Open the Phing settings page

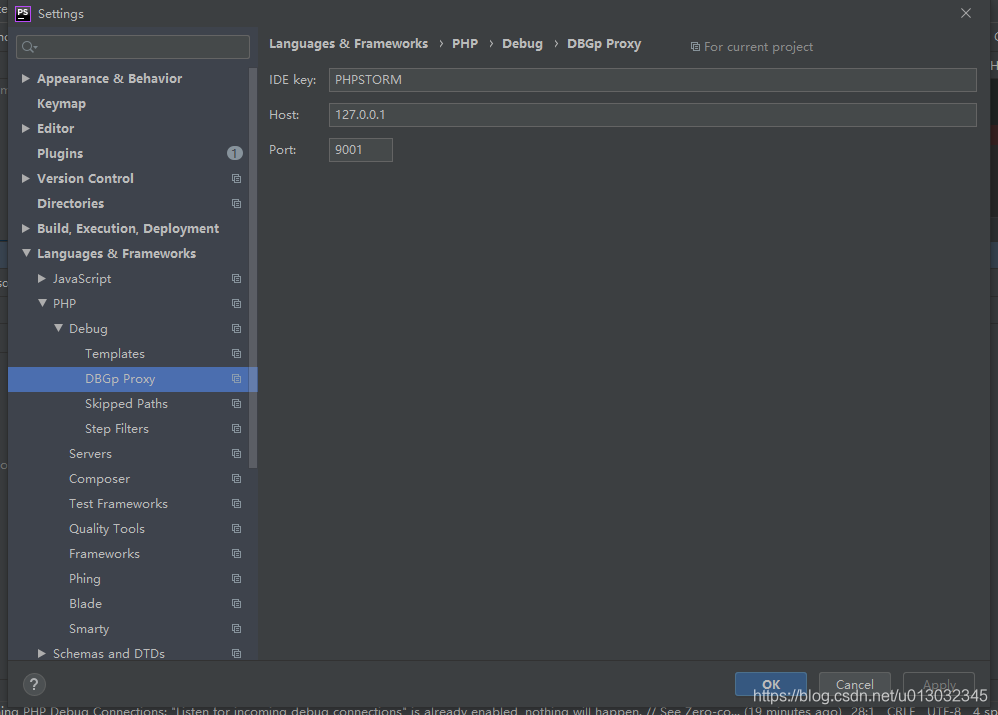pos(85,579)
